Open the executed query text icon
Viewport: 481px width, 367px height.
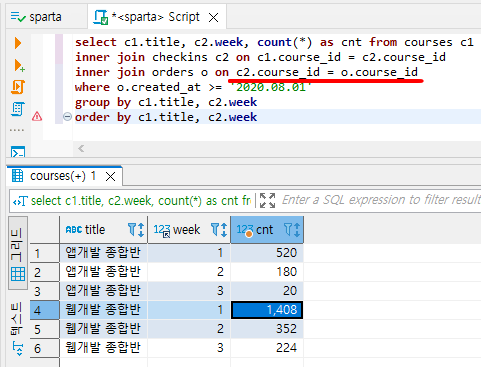(20, 201)
